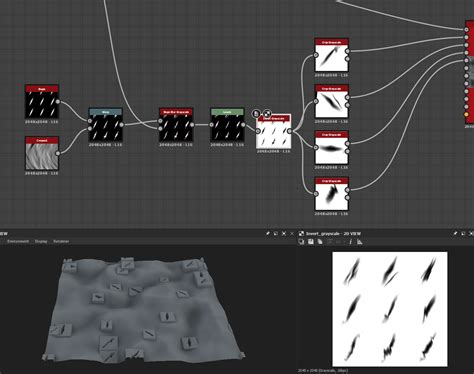
Task: Click the 2048 x 2048 Grayscale status text
Action: click(x=322, y=371)
